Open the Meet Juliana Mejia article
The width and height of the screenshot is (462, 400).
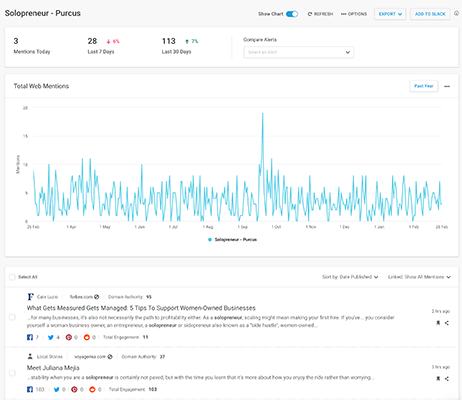53,368
